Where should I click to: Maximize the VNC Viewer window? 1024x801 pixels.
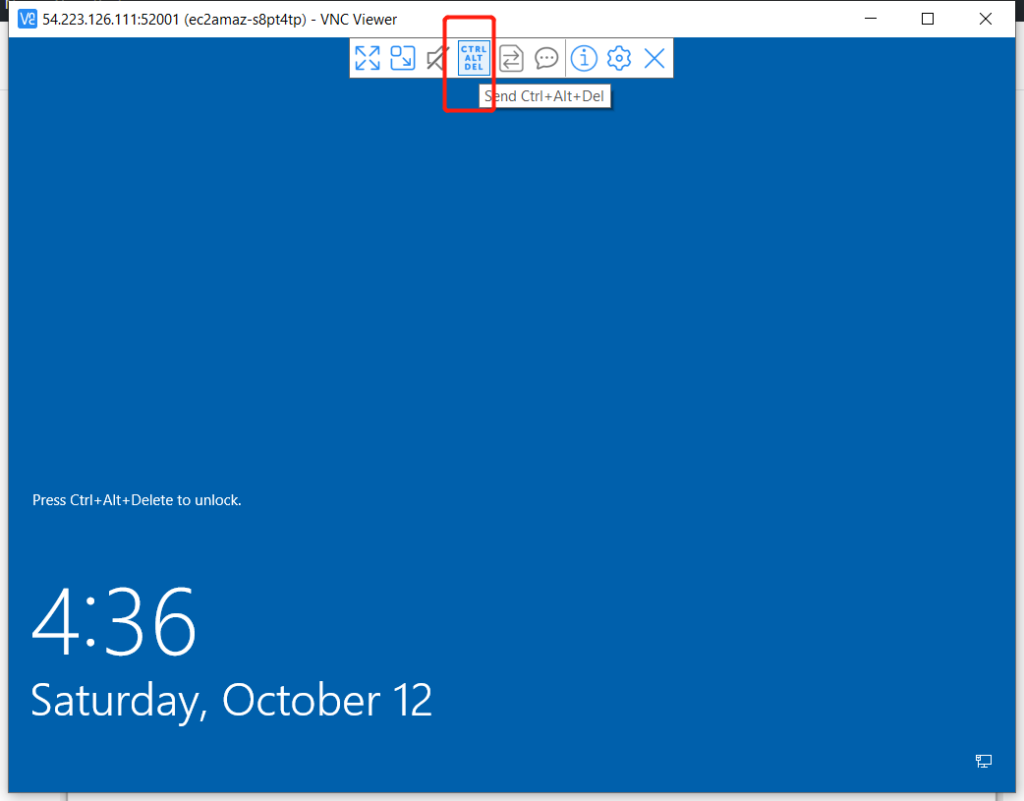tap(927, 19)
